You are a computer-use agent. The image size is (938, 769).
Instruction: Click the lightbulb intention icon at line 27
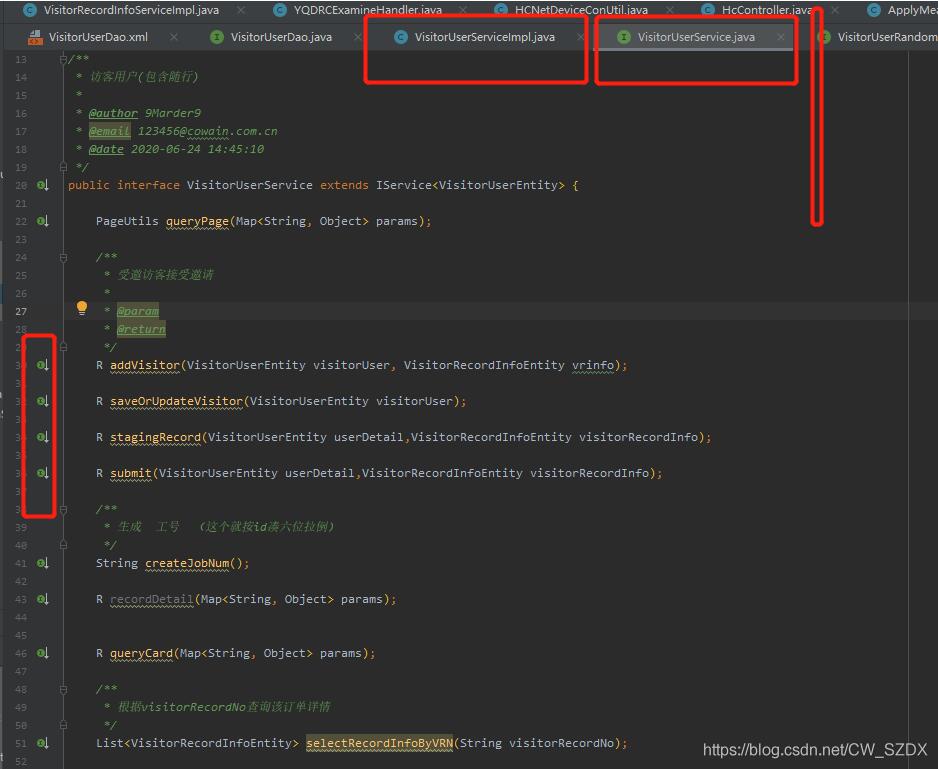[82, 308]
